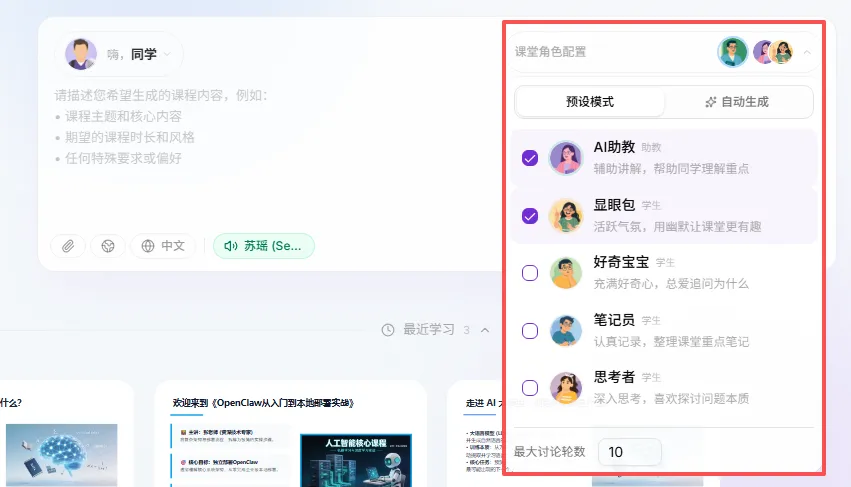This screenshot has width=851, height=487.
Task: Check the 好奇宝宝 checkbox
Action: point(530,273)
